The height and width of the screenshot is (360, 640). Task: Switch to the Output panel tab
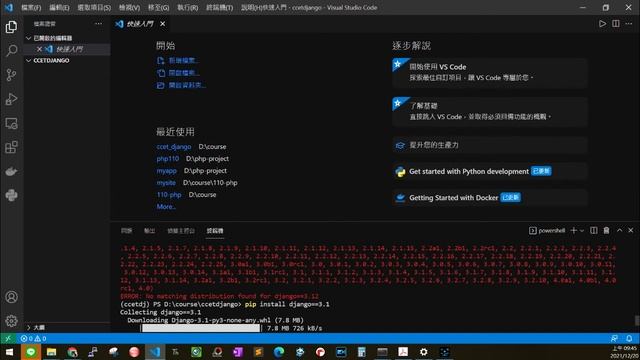click(x=149, y=231)
